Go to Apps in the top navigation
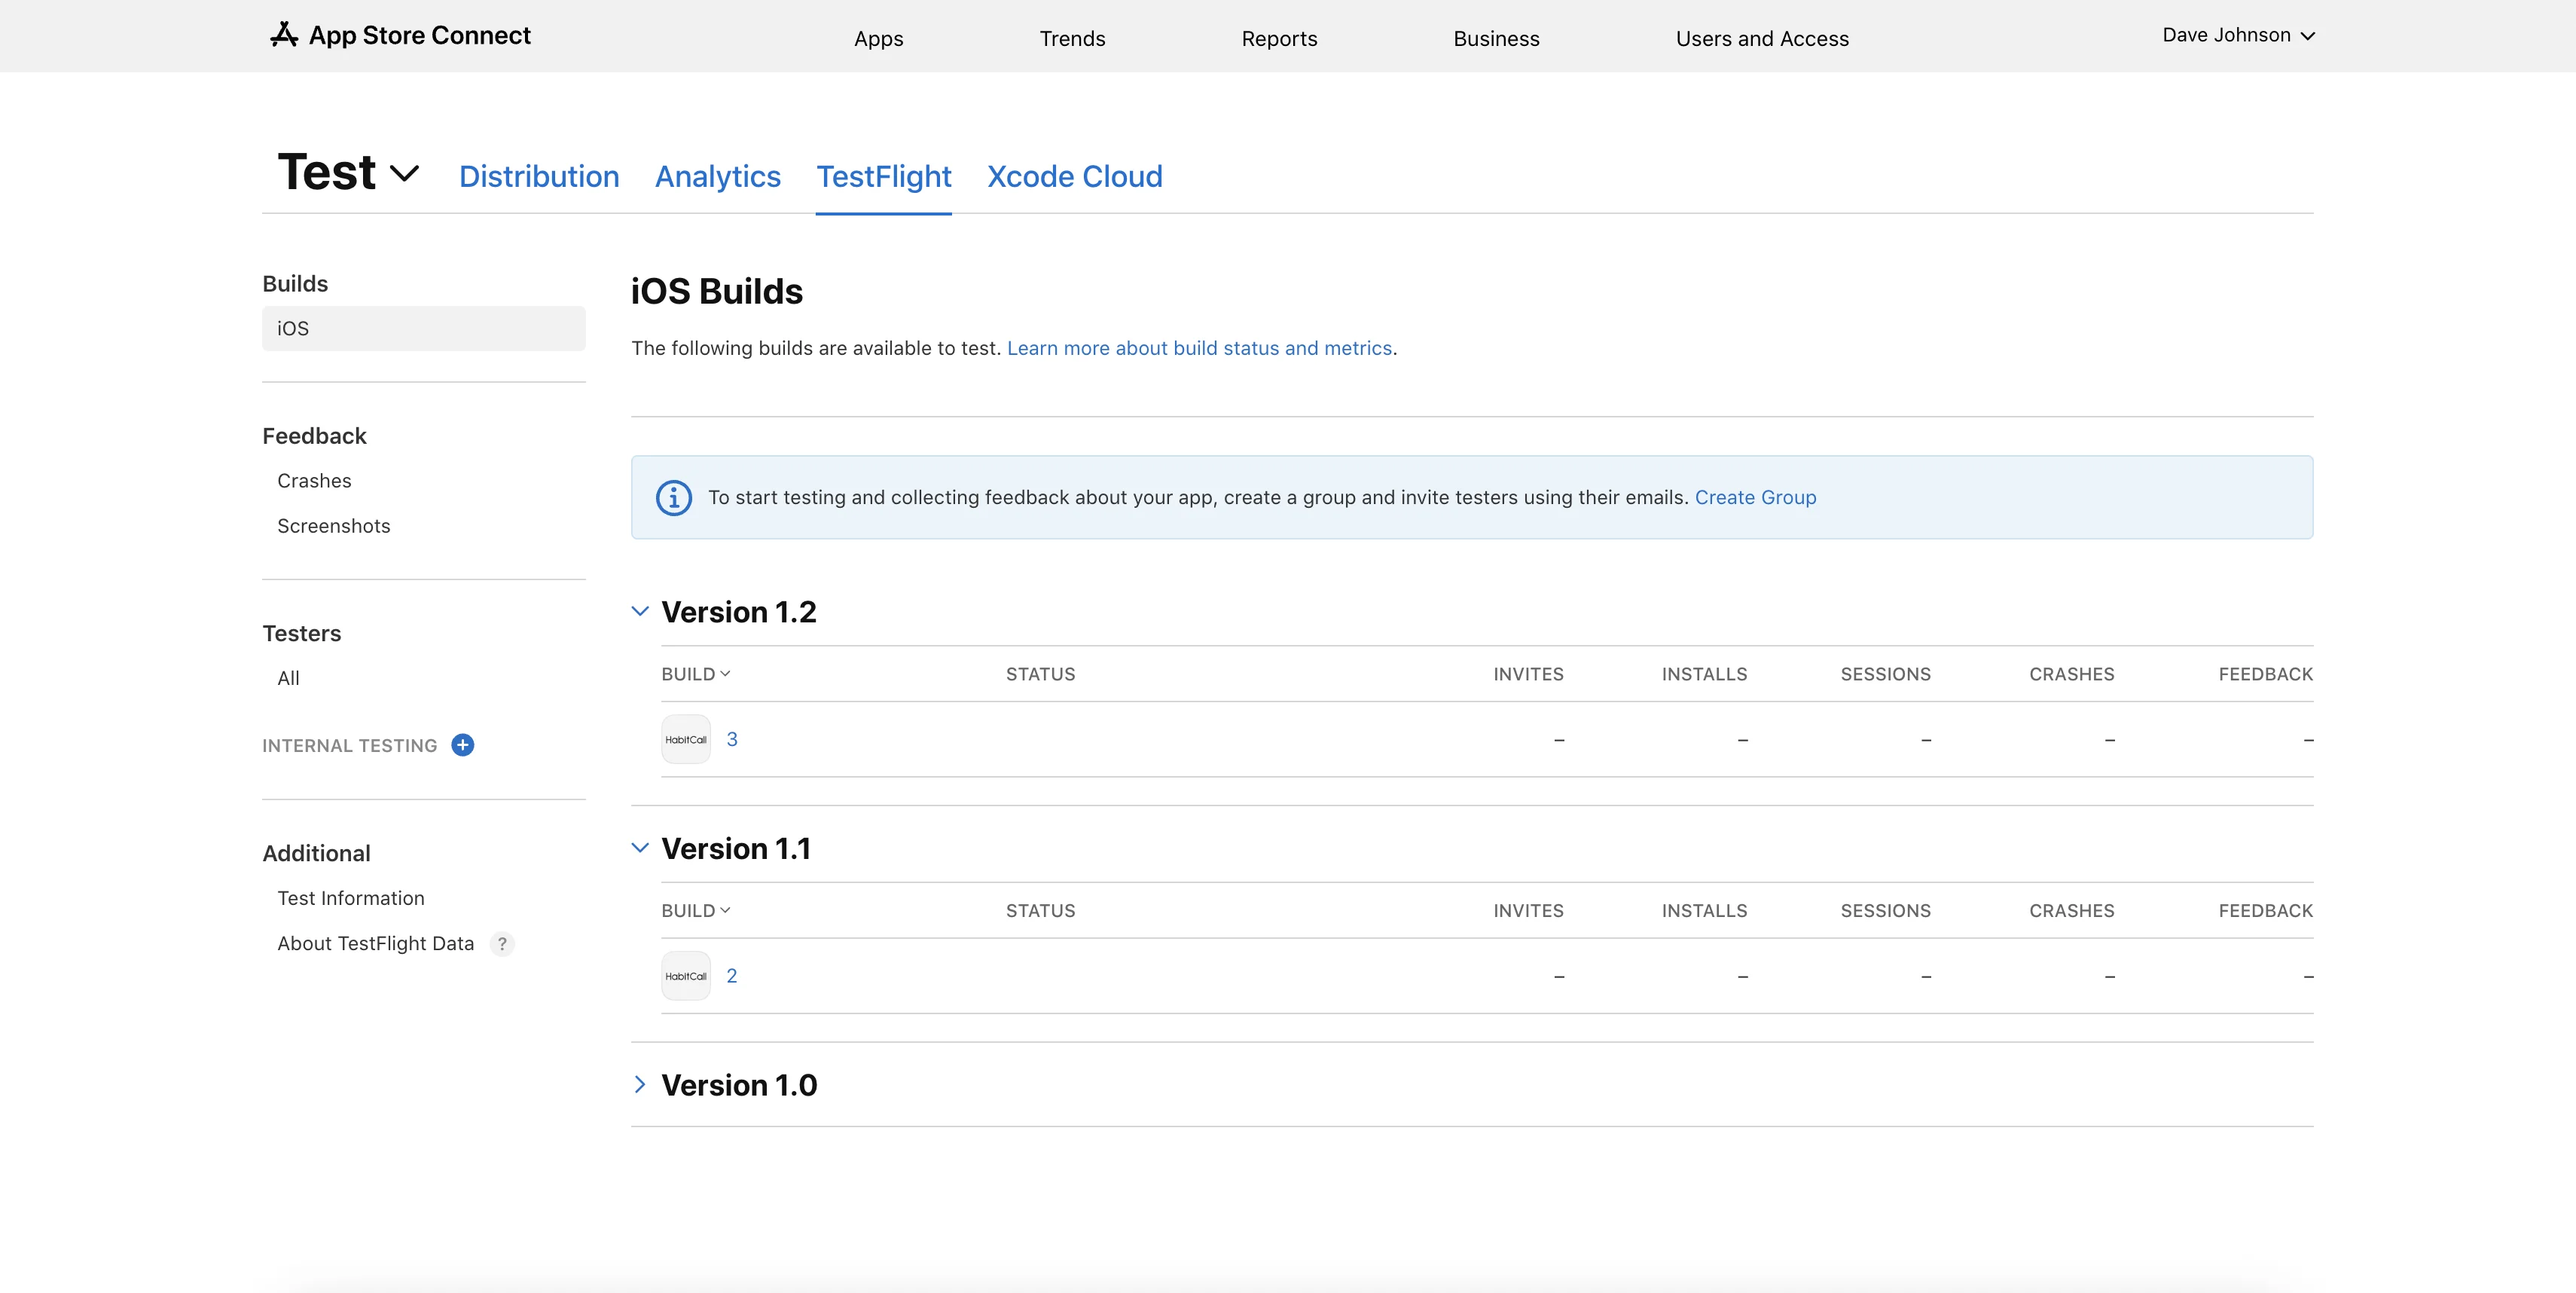The width and height of the screenshot is (2576, 1293). click(x=878, y=38)
